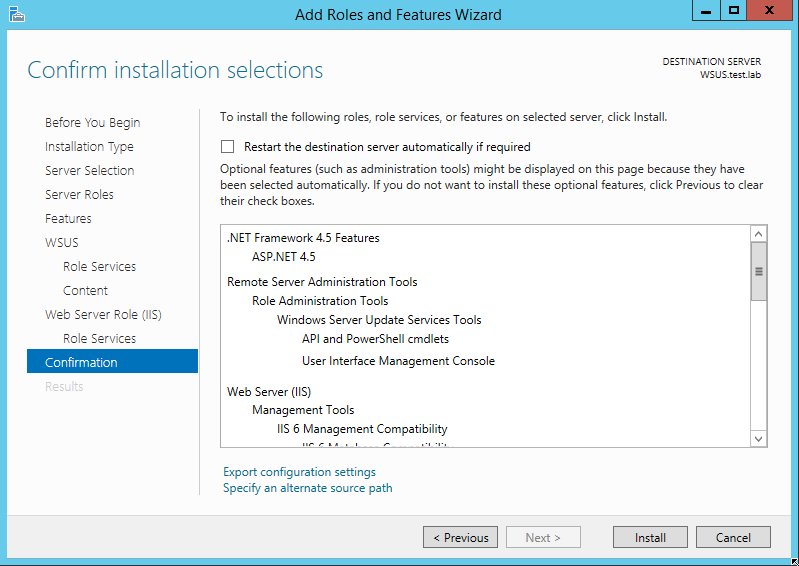Maximize the wizard window
799x566 pixels.
coord(733,11)
